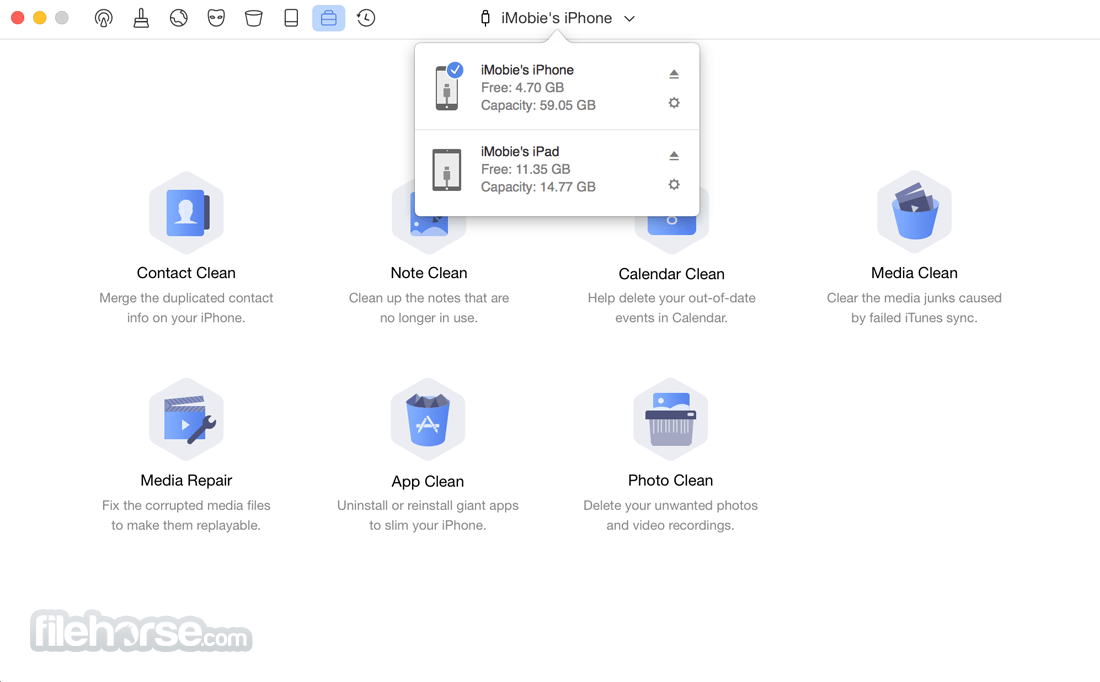Image resolution: width=1100 pixels, height=682 pixels.
Task: Click 'Free: 11.35 GB' text
Action: (x=525, y=169)
